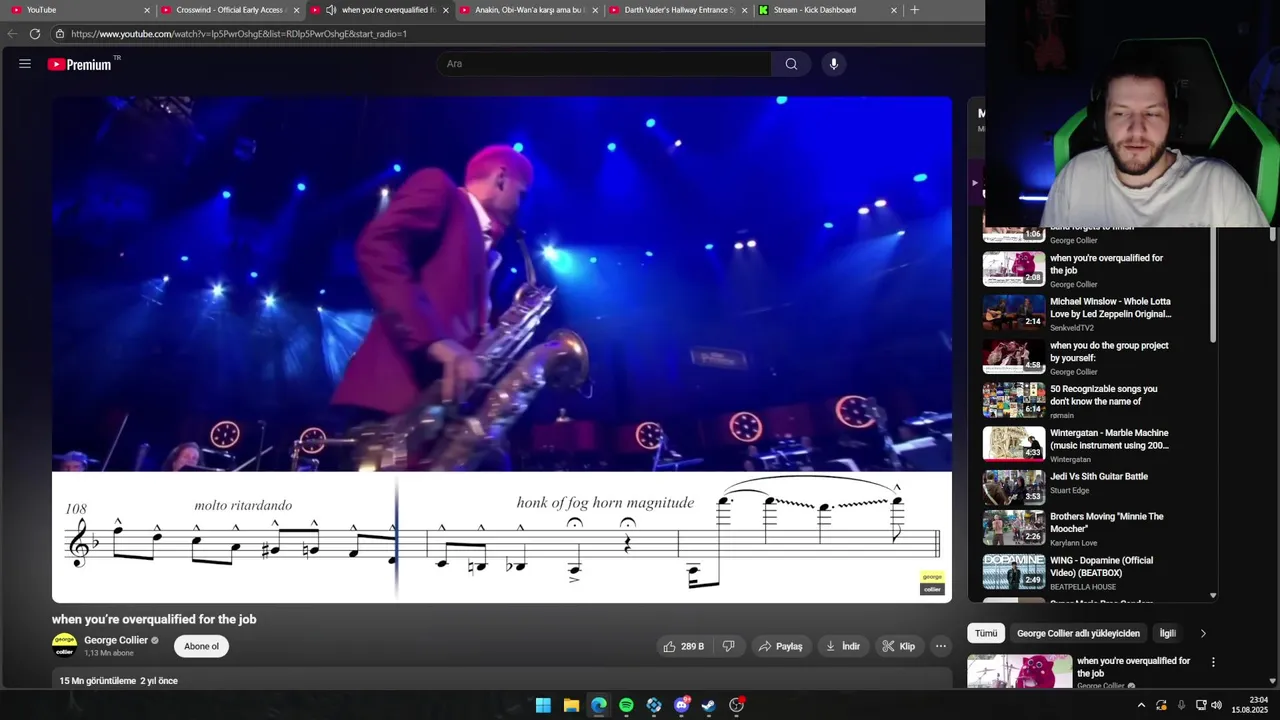Click the magnifier search button
This screenshot has width=1280, height=720.
click(x=791, y=64)
